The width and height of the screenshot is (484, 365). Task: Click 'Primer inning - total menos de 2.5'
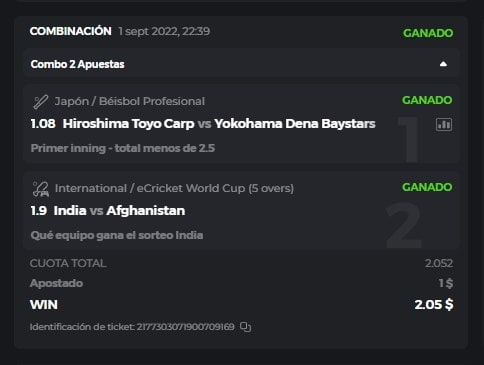coord(123,148)
